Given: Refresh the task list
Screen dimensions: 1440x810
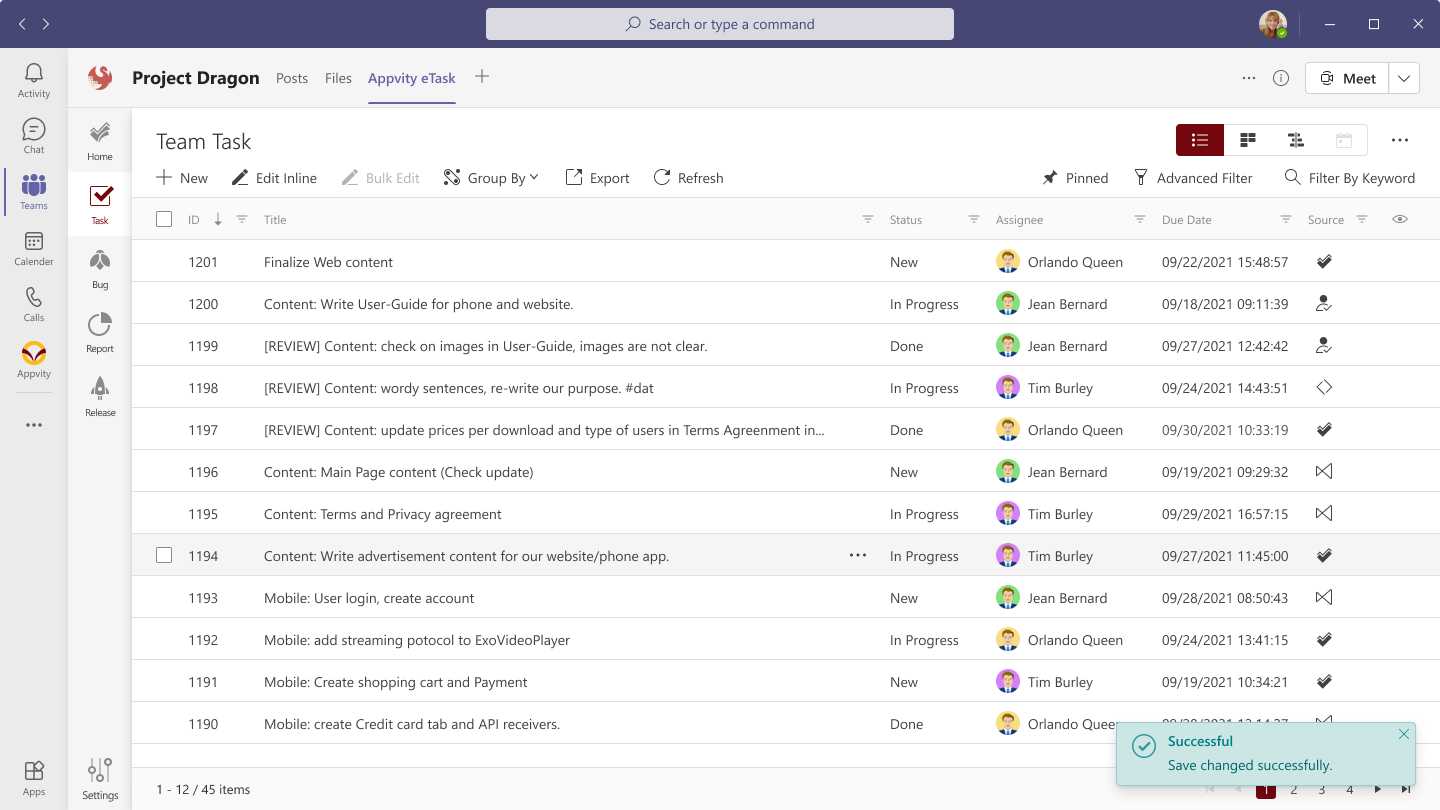Looking at the screenshot, I should click(x=688, y=177).
